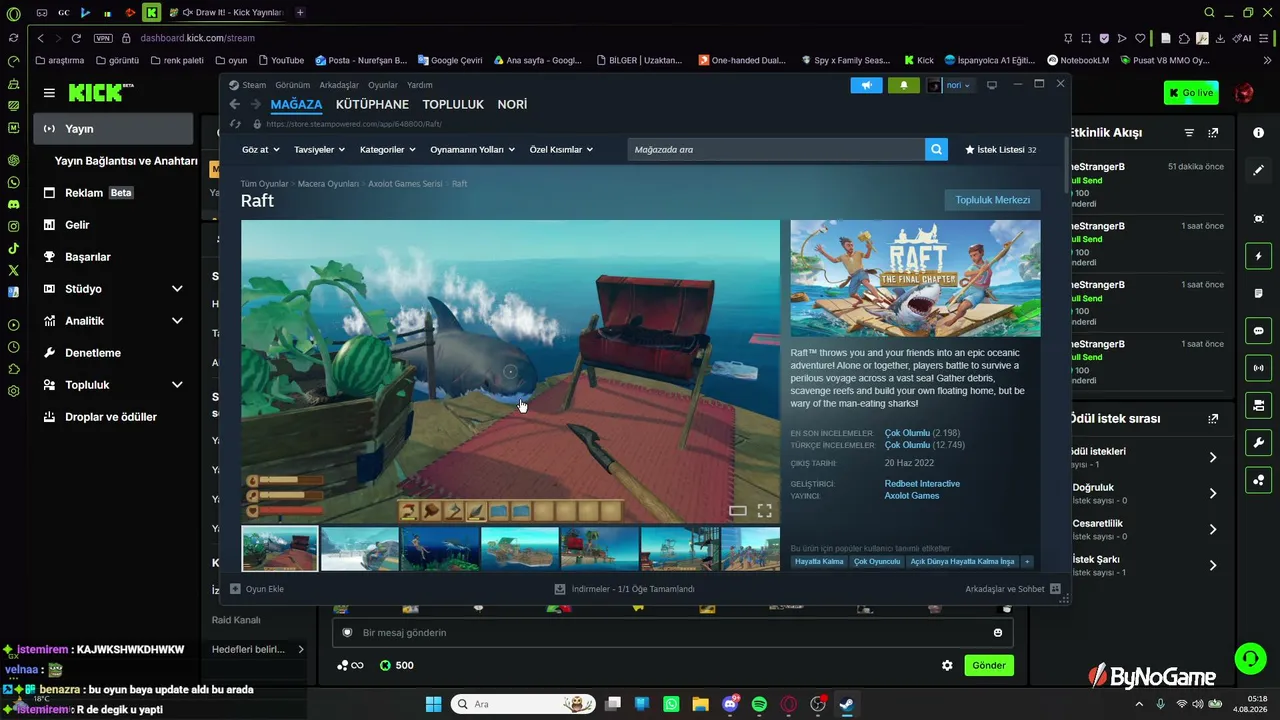Viewport: 1280px width, 720px height.
Task: Switch to the KÜTÜPHANE tab in Steam
Action: tap(372, 104)
